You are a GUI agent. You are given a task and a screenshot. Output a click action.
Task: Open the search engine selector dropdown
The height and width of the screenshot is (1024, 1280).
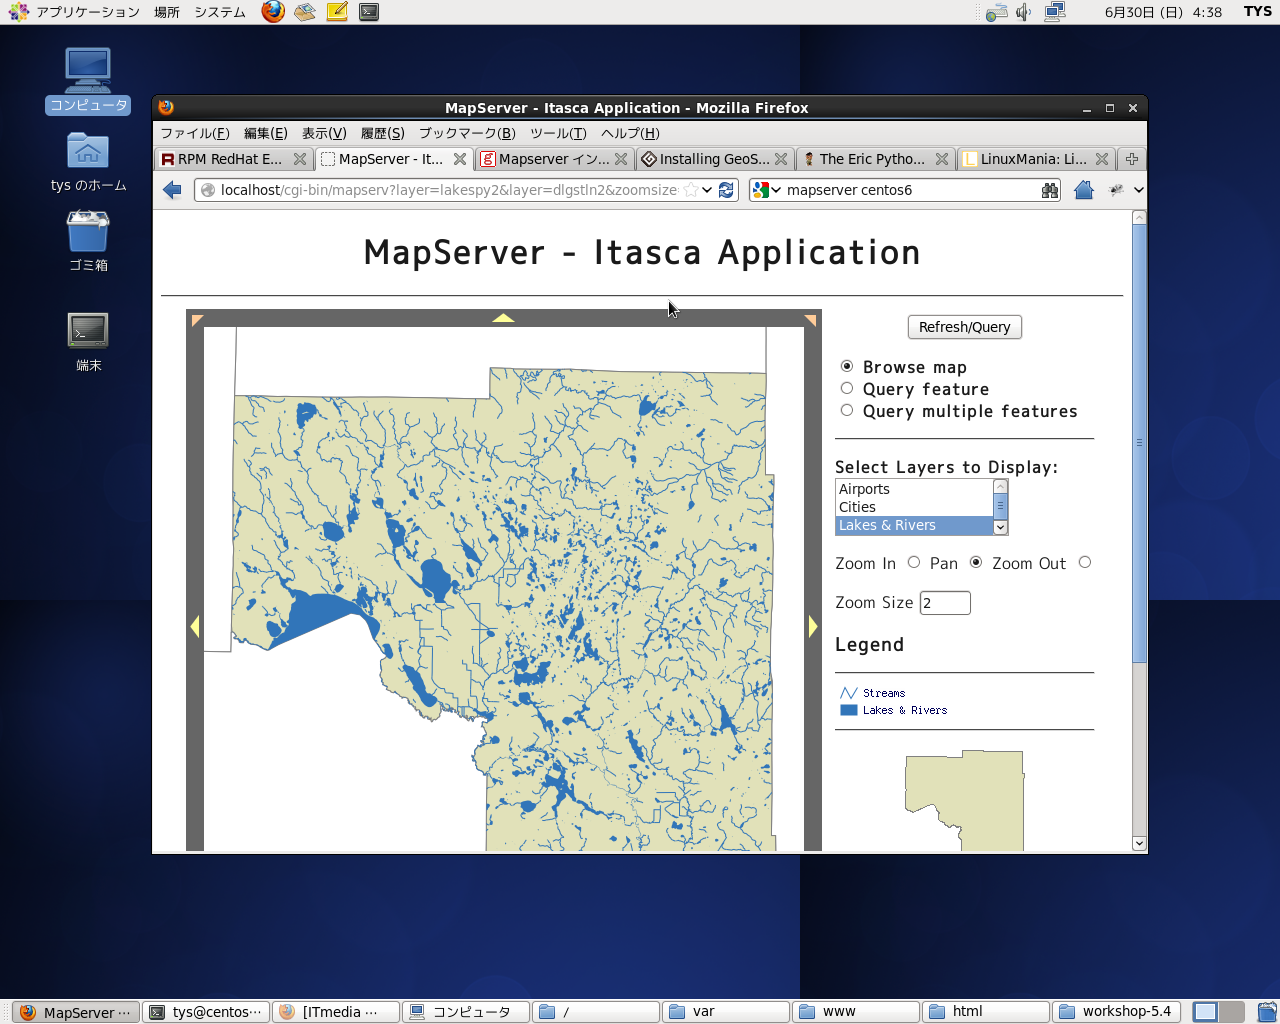(766, 190)
